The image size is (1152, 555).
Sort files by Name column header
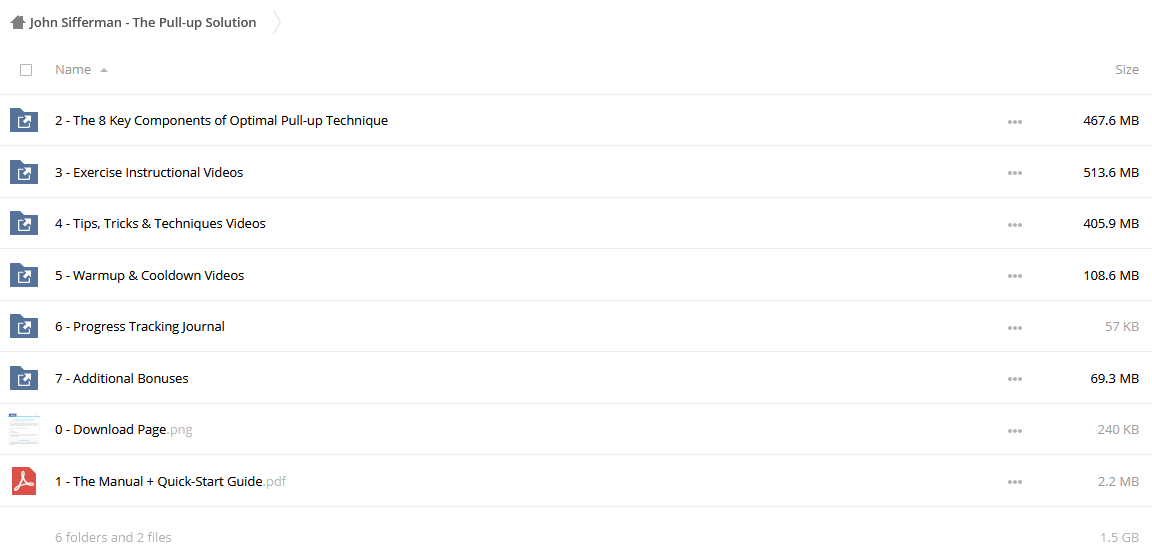point(73,70)
